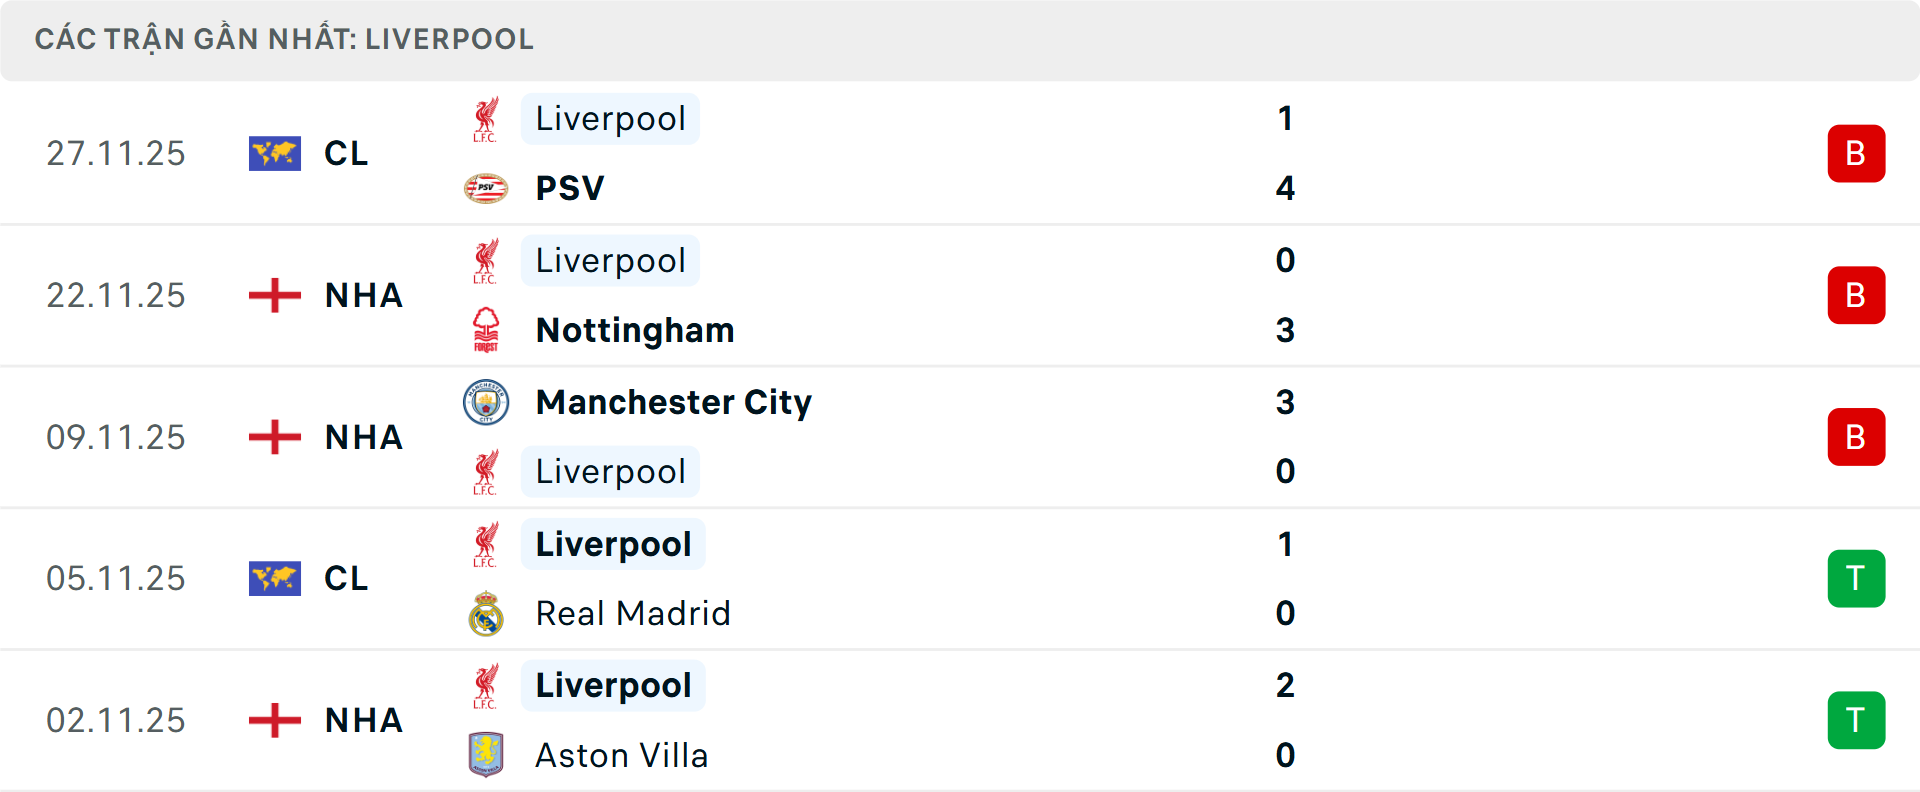Click the Nottingham team name

634,330
